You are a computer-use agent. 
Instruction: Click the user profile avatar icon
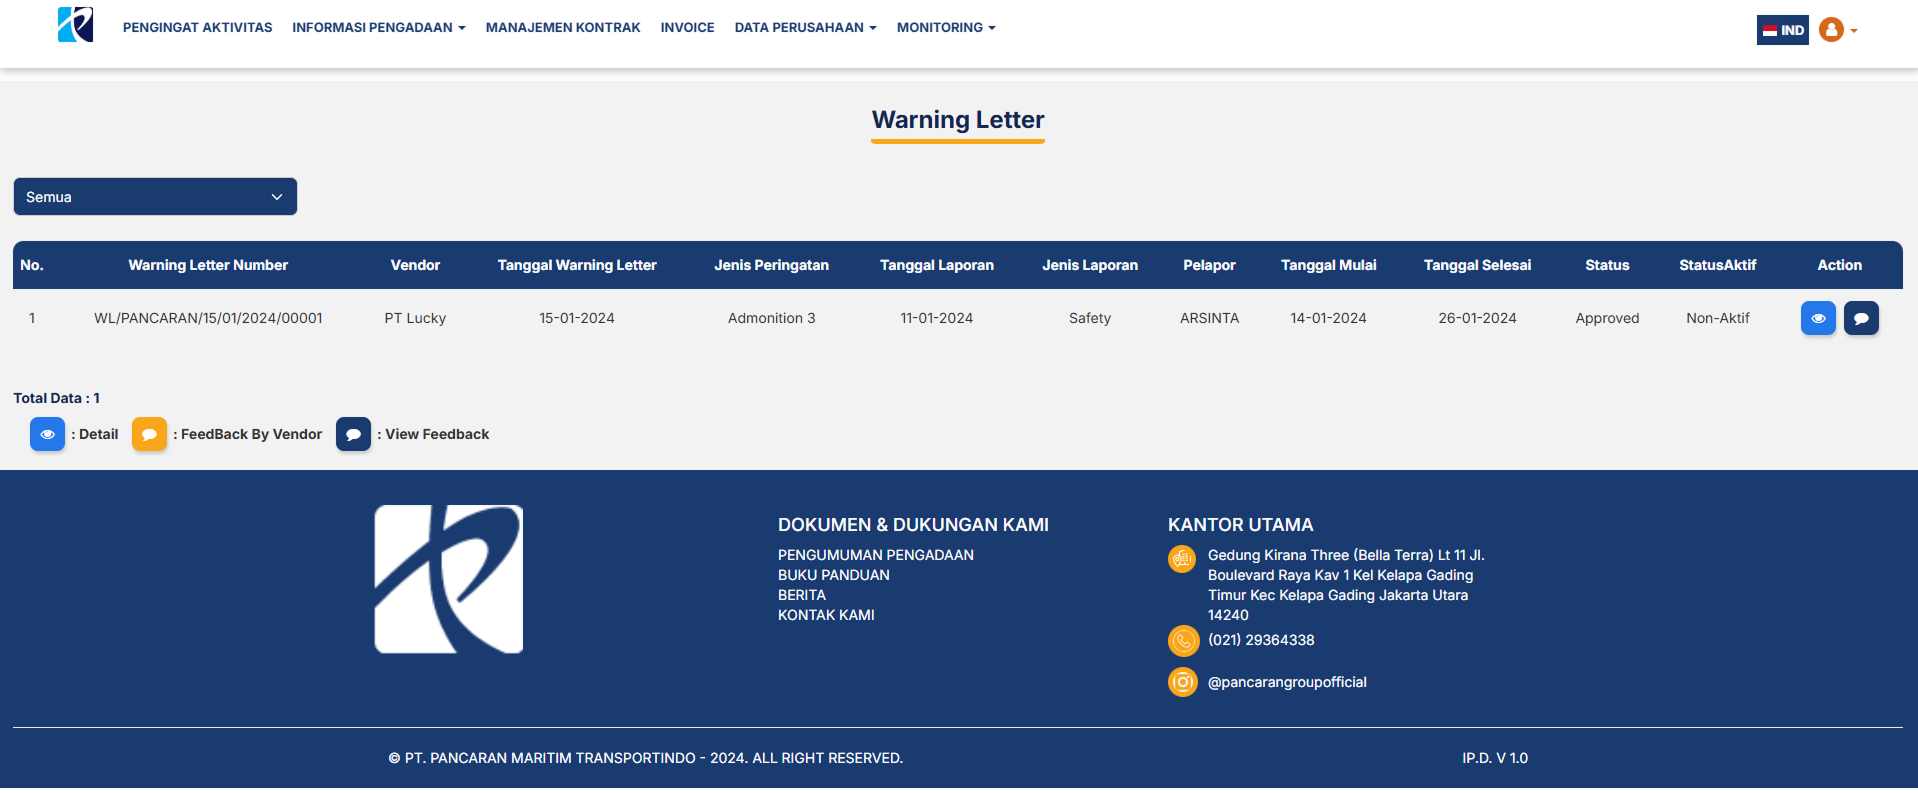pos(1831,30)
